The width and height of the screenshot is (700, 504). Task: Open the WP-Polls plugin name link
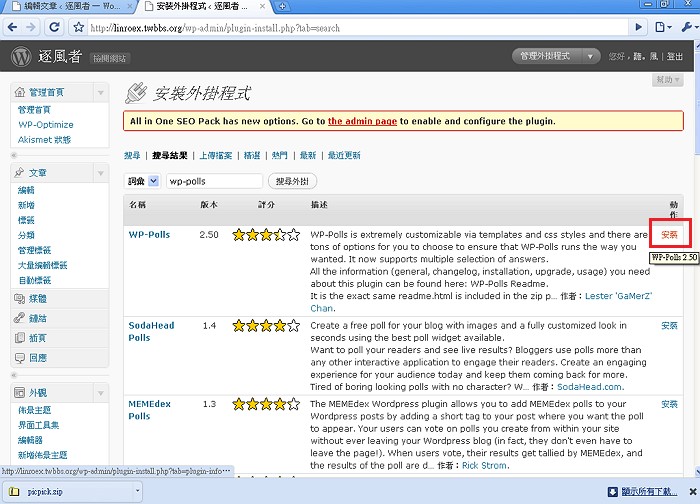pos(150,235)
